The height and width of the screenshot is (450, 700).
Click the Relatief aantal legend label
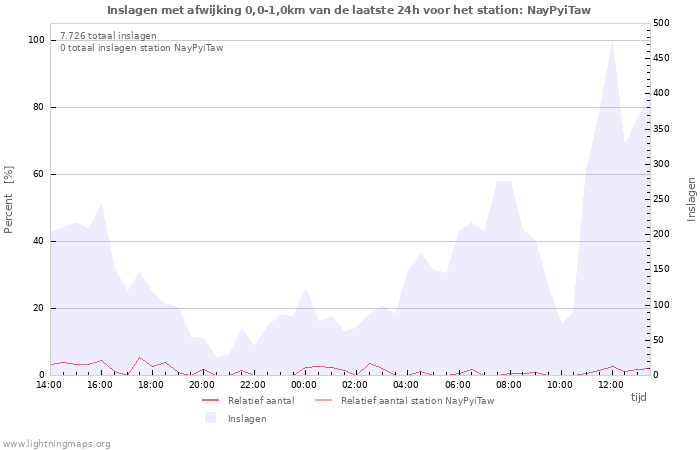[261, 401]
